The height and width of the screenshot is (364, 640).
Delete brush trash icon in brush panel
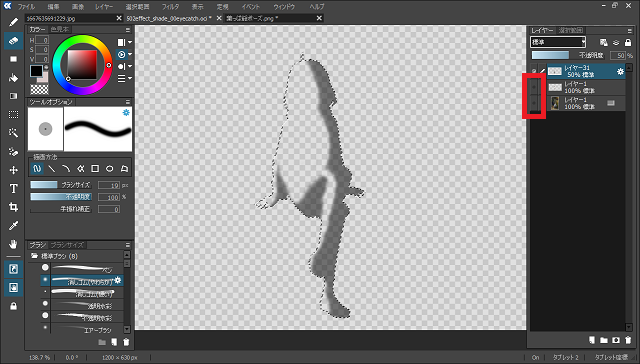(x=126, y=342)
